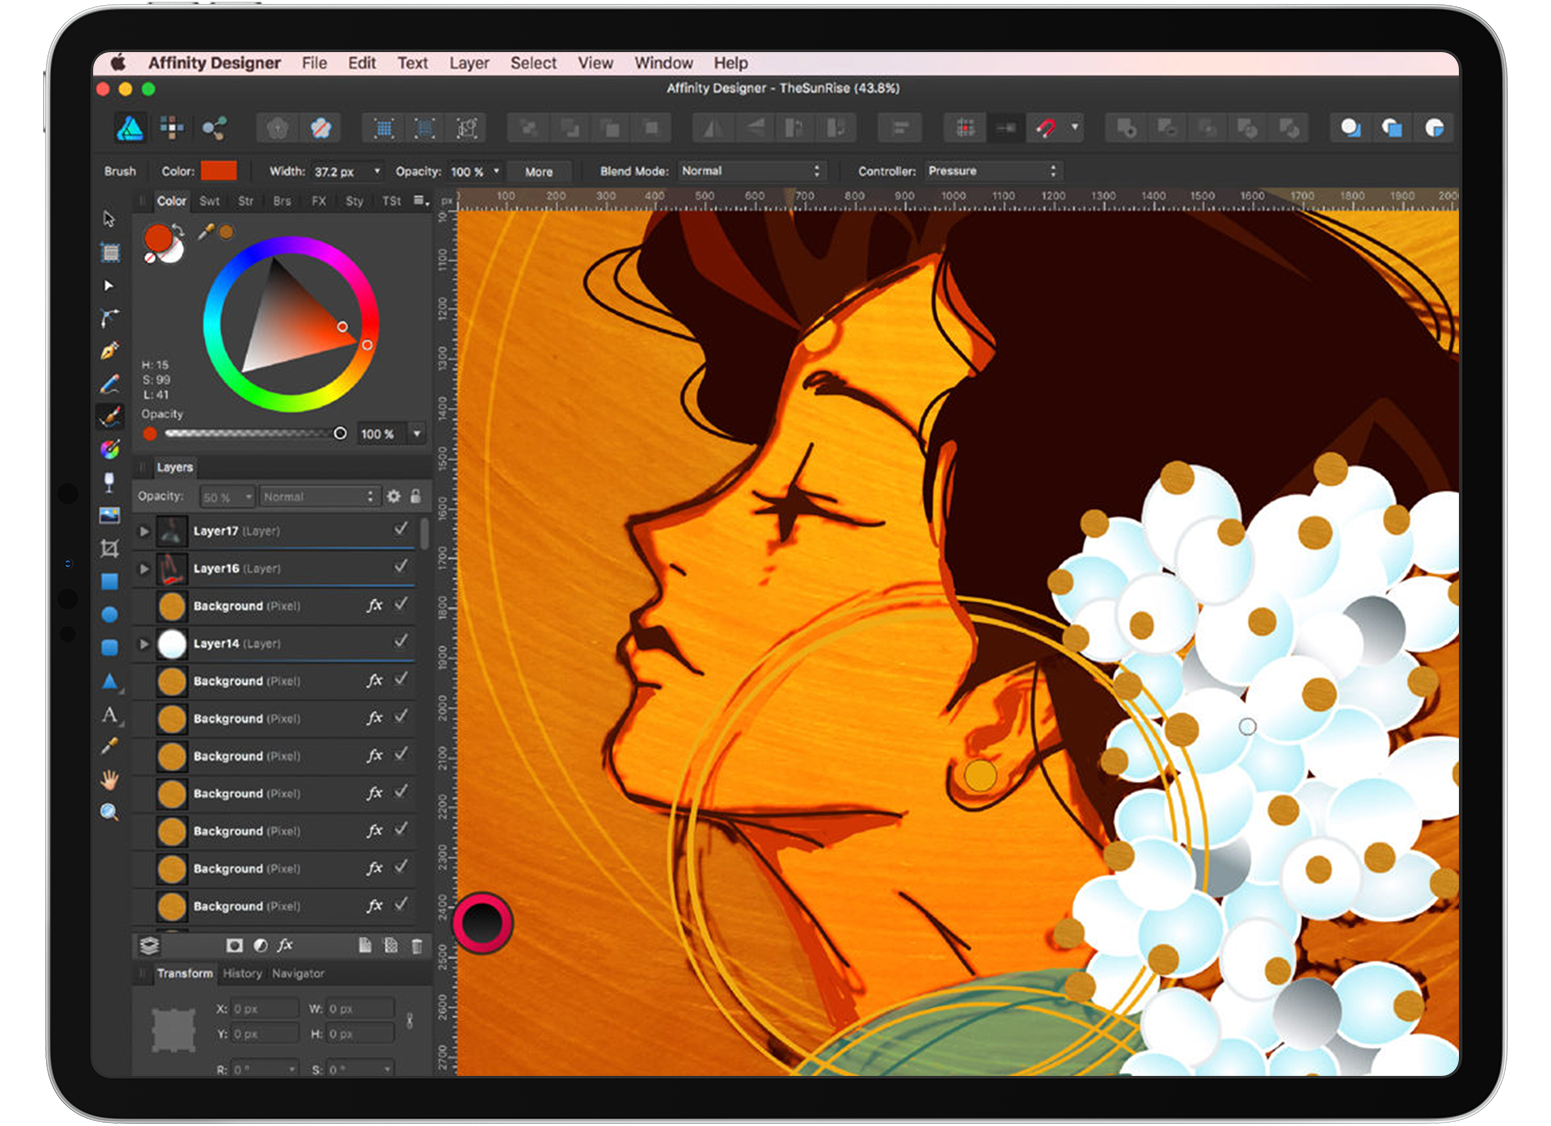Click the brush Color swatch
Screen dimensions: 1551x1126
(219, 171)
